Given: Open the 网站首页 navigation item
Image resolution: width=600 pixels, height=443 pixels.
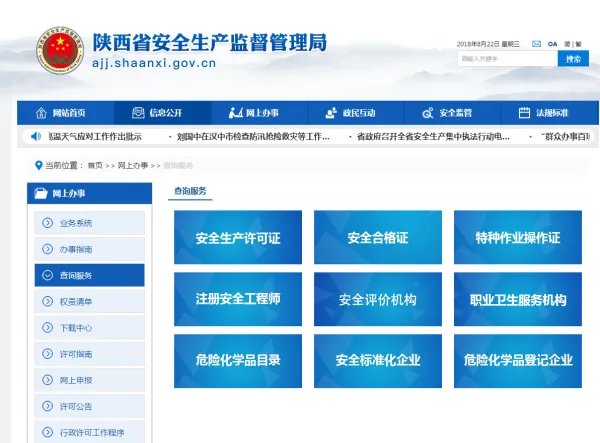Looking at the screenshot, I should pos(65,113).
